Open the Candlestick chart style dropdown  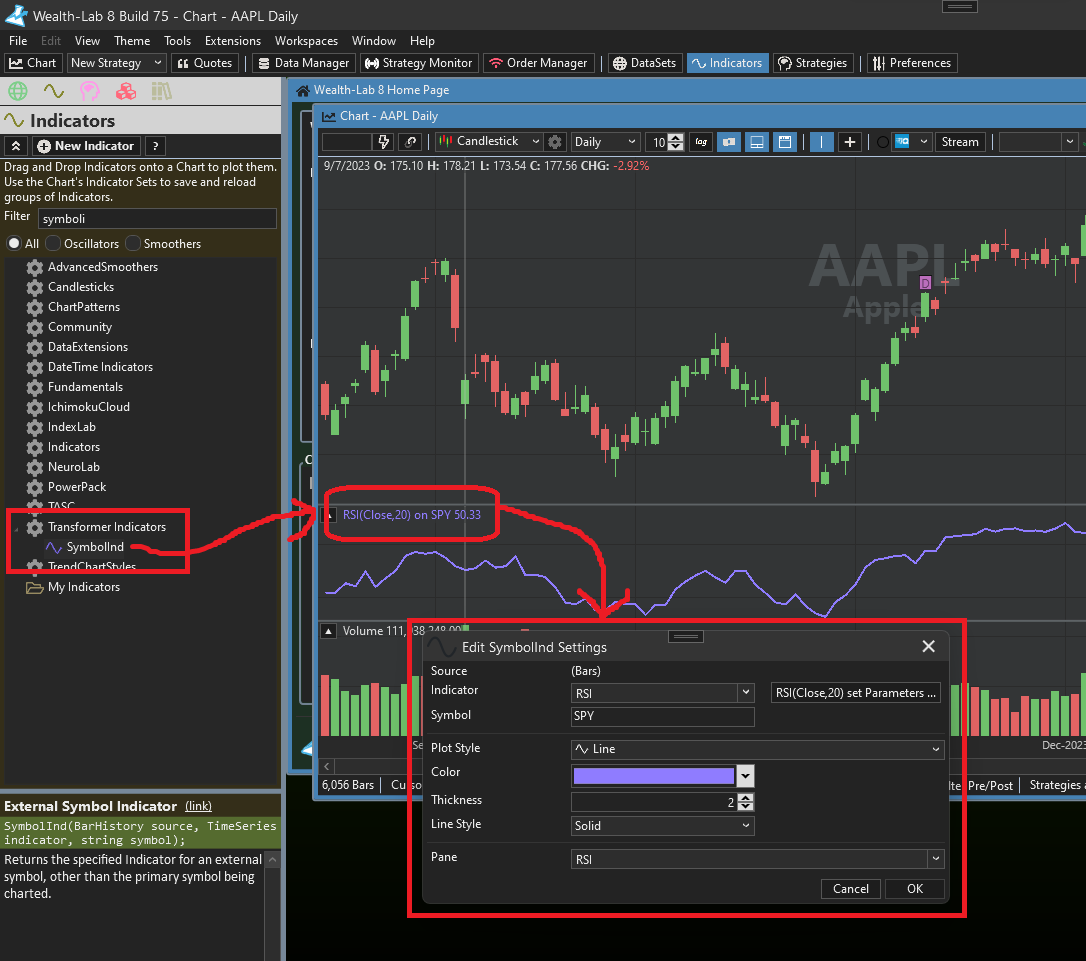489,142
